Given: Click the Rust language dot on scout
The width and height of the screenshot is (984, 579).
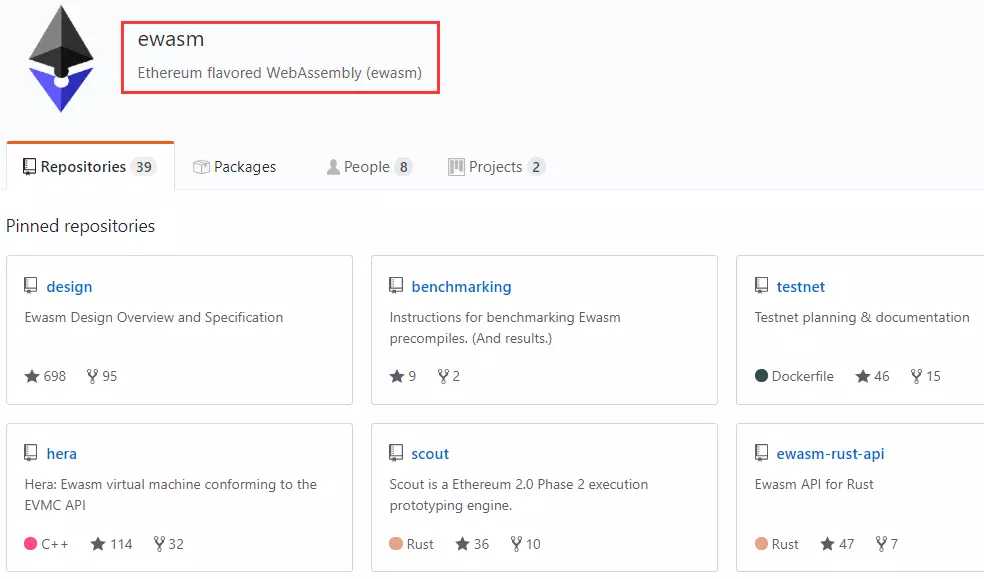Looking at the screenshot, I should pyautogui.click(x=395, y=543).
